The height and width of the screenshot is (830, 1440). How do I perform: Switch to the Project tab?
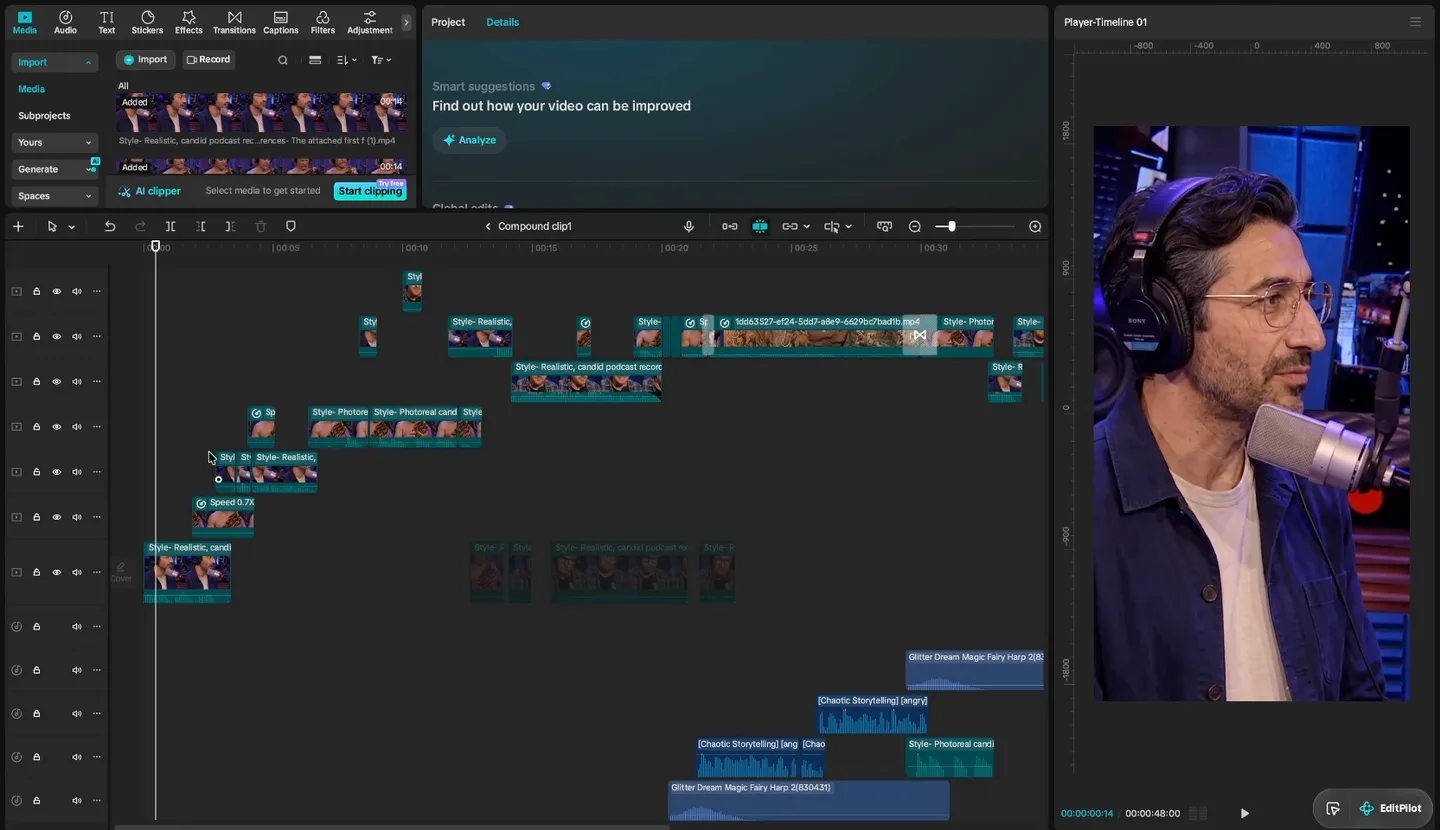coord(448,22)
